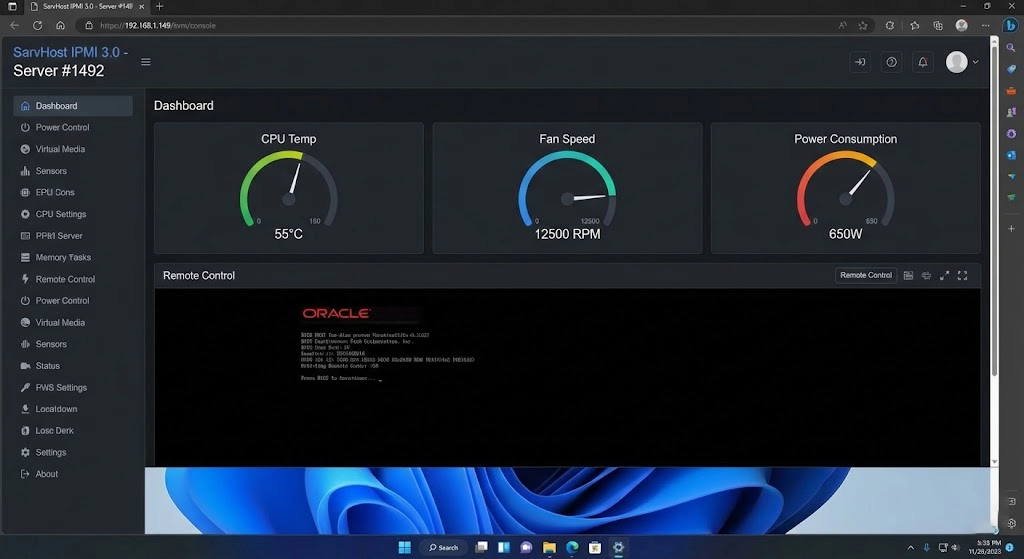Open Settings in the sidebar
The image size is (1024, 559).
pos(73,452)
